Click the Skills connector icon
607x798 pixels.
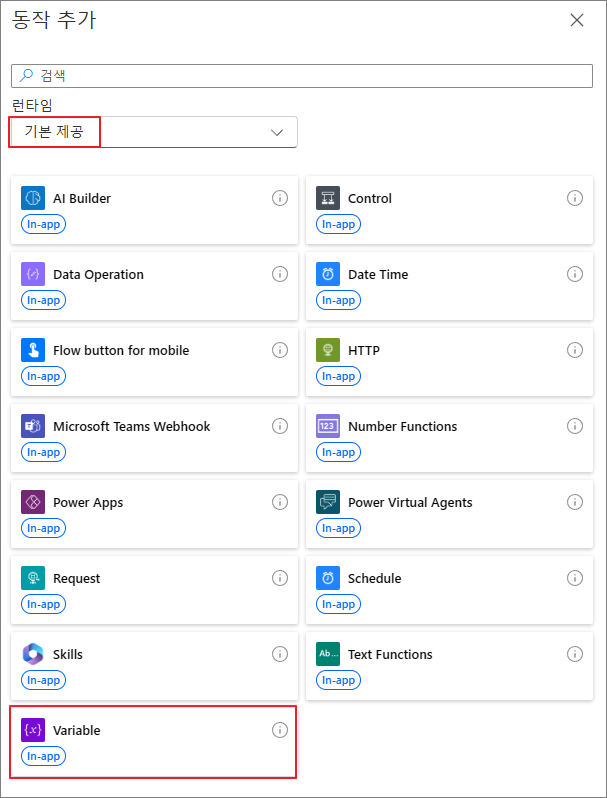(x=33, y=654)
